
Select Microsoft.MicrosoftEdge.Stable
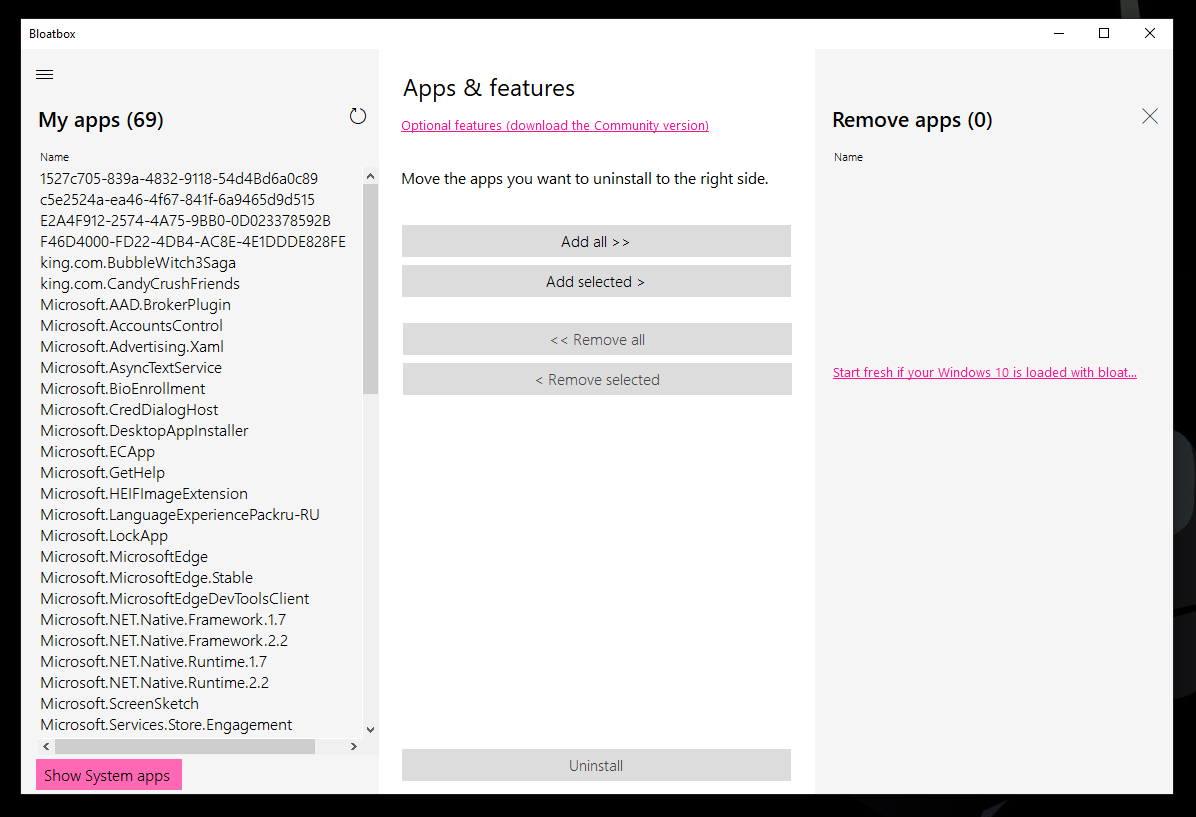tap(146, 577)
